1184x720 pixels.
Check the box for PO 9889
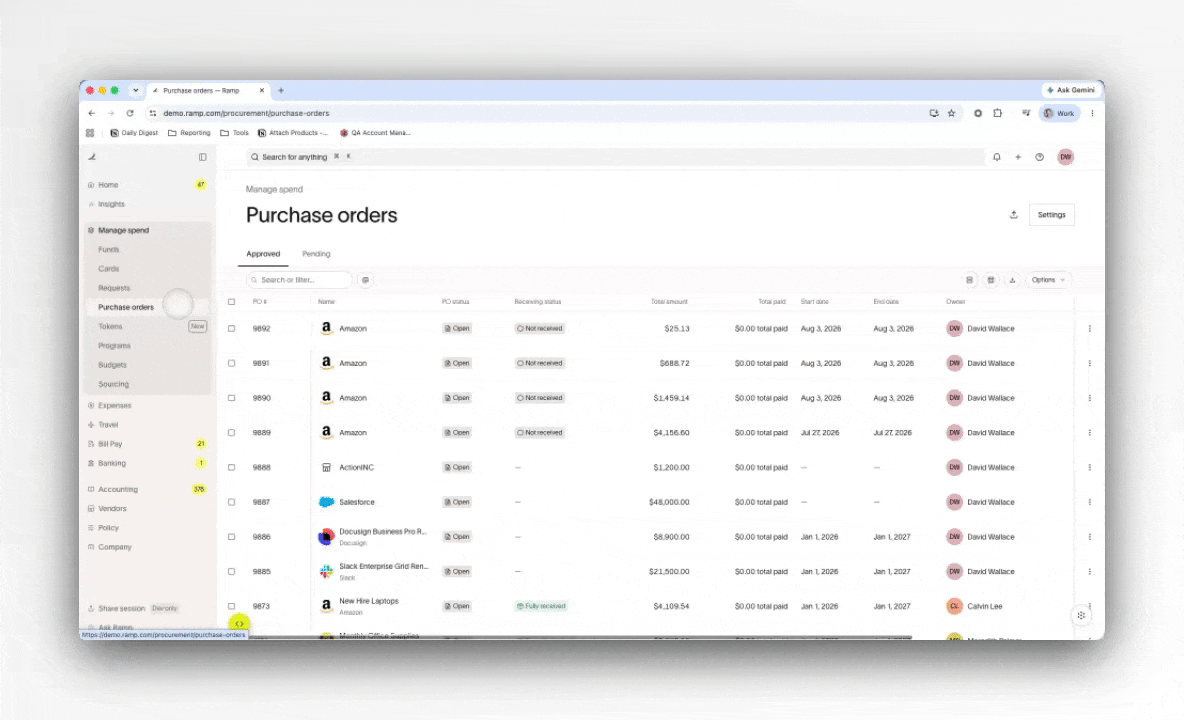pos(232,432)
